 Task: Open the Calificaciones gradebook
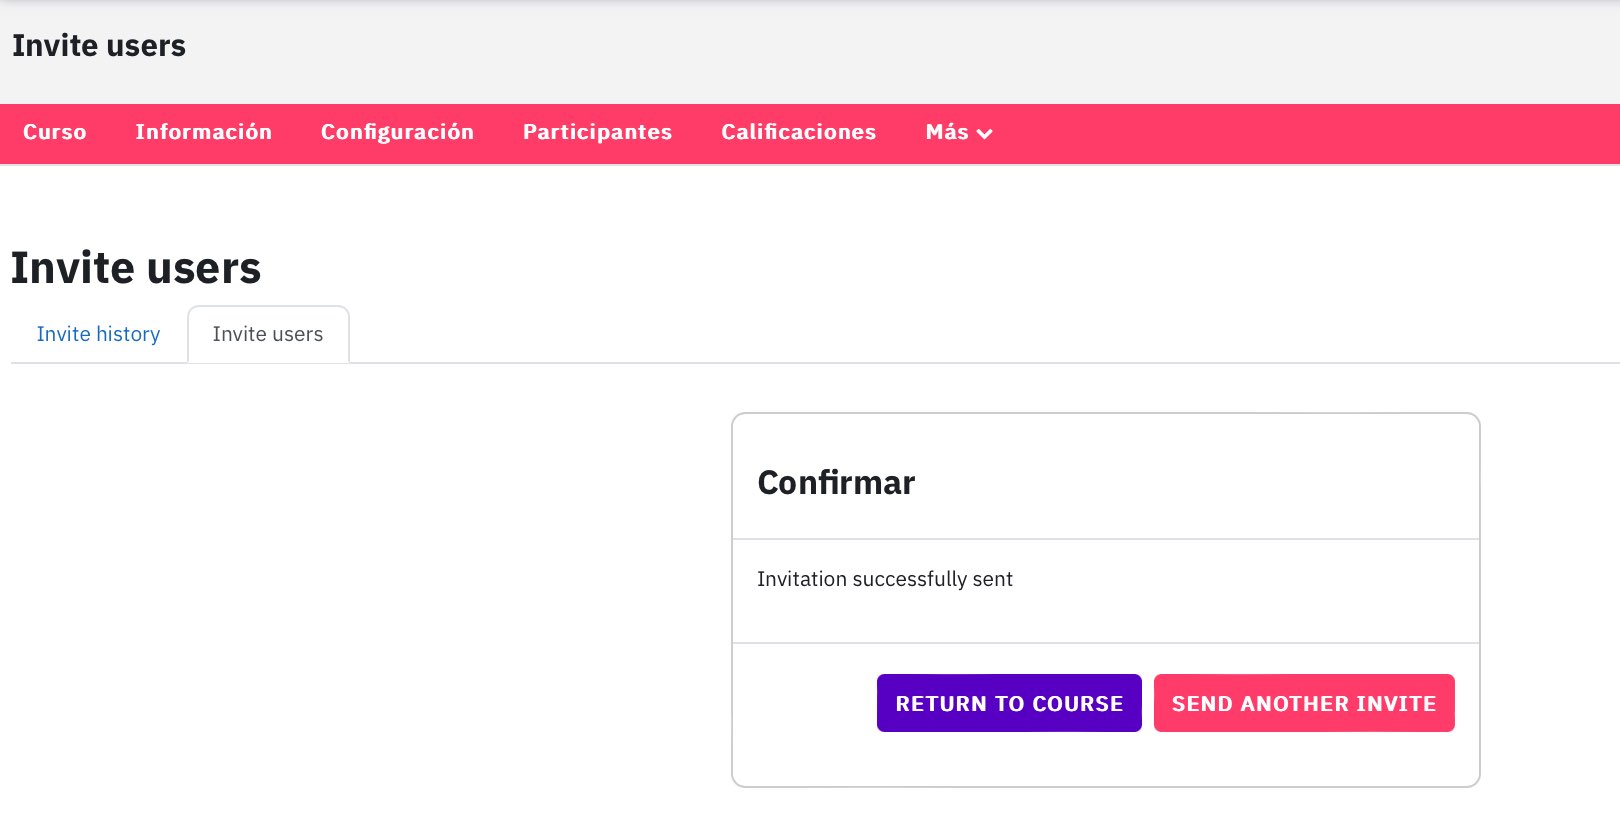click(x=799, y=132)
